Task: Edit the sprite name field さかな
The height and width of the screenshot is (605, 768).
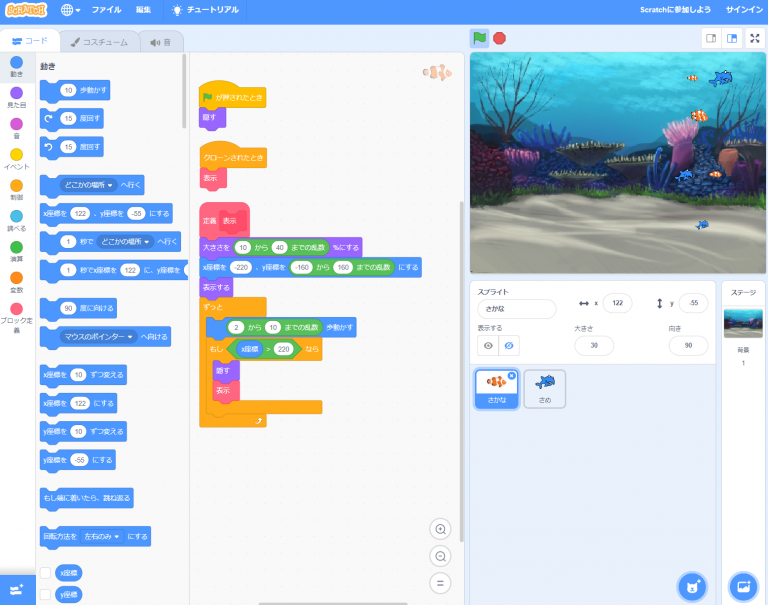Action: click(x=516, y=309)
